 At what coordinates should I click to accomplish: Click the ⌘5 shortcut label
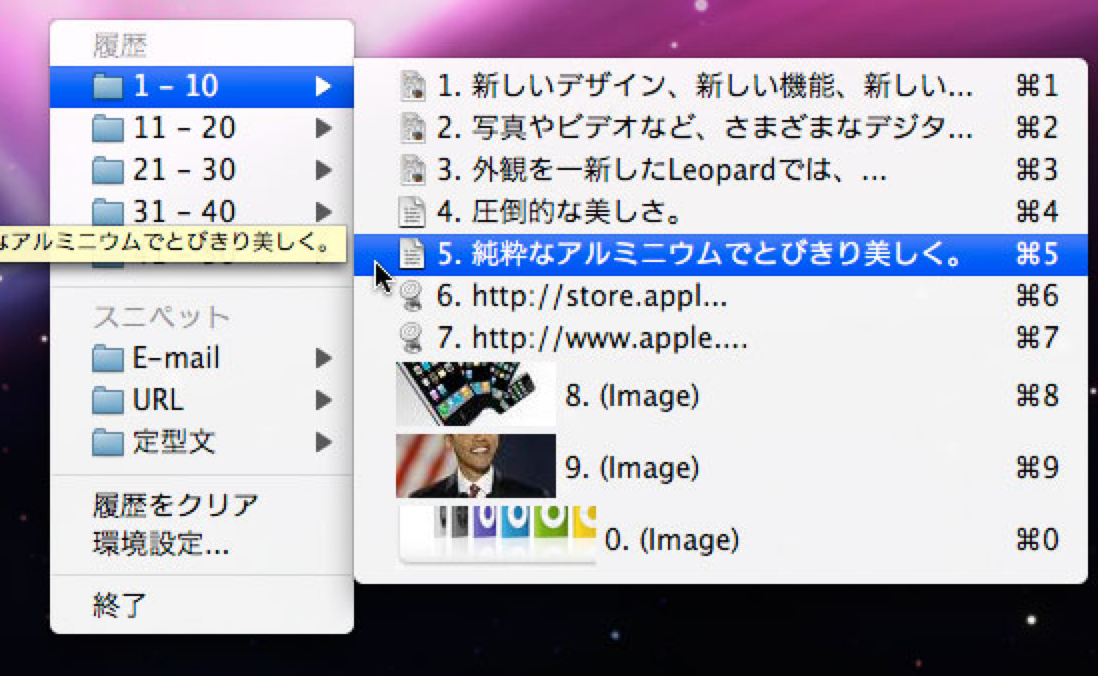click(1037, 254)
